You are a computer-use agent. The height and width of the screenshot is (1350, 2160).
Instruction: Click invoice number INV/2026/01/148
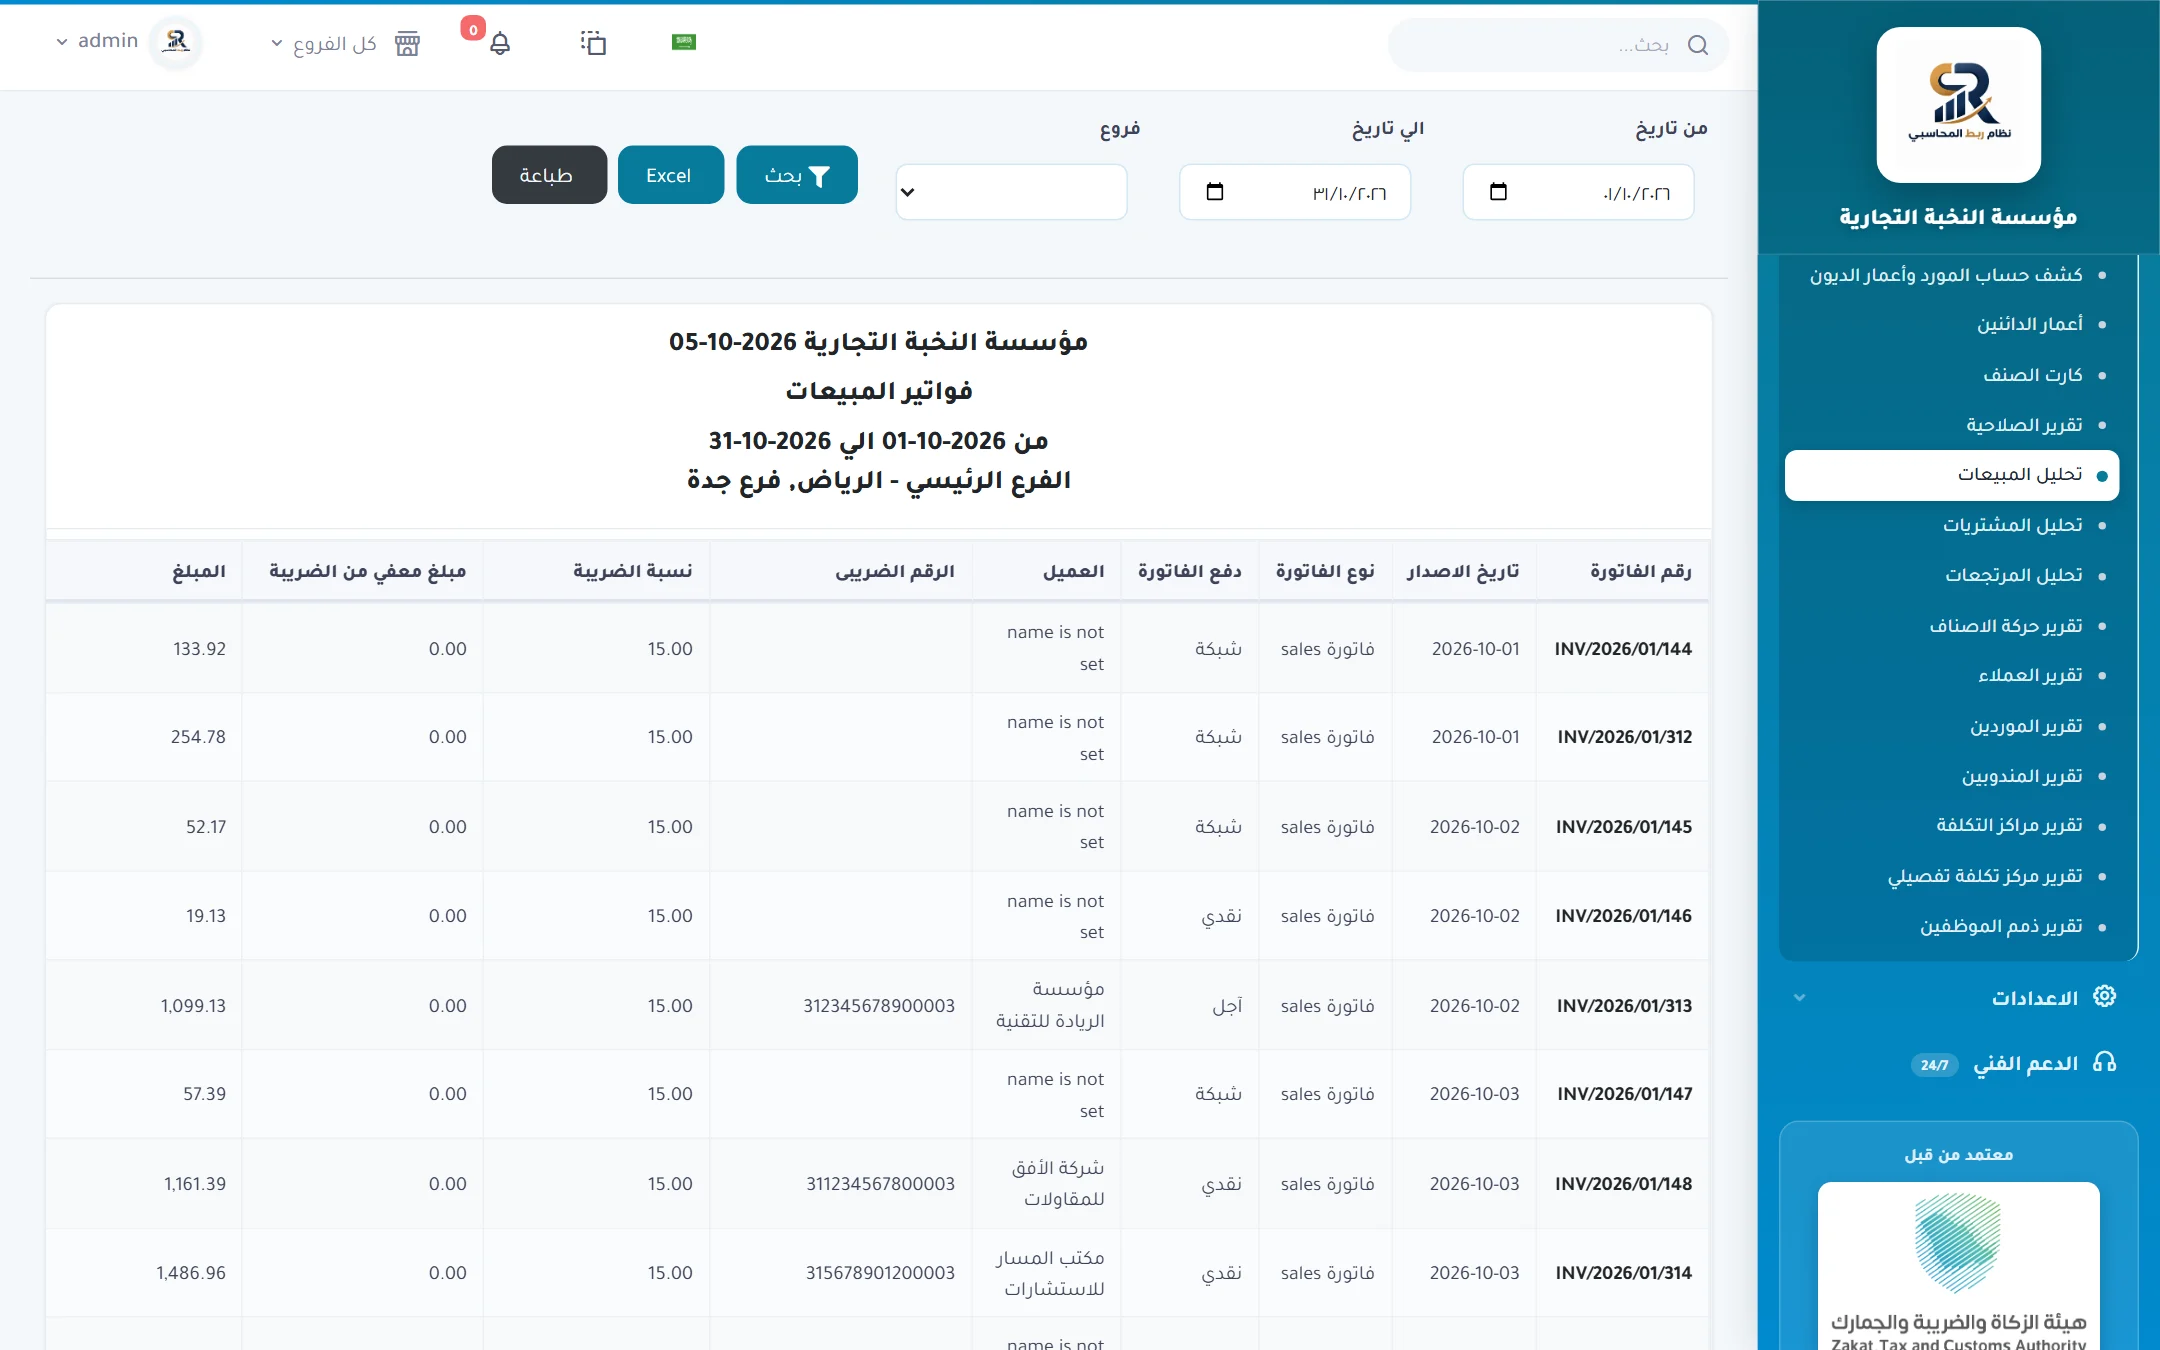1624,1184
